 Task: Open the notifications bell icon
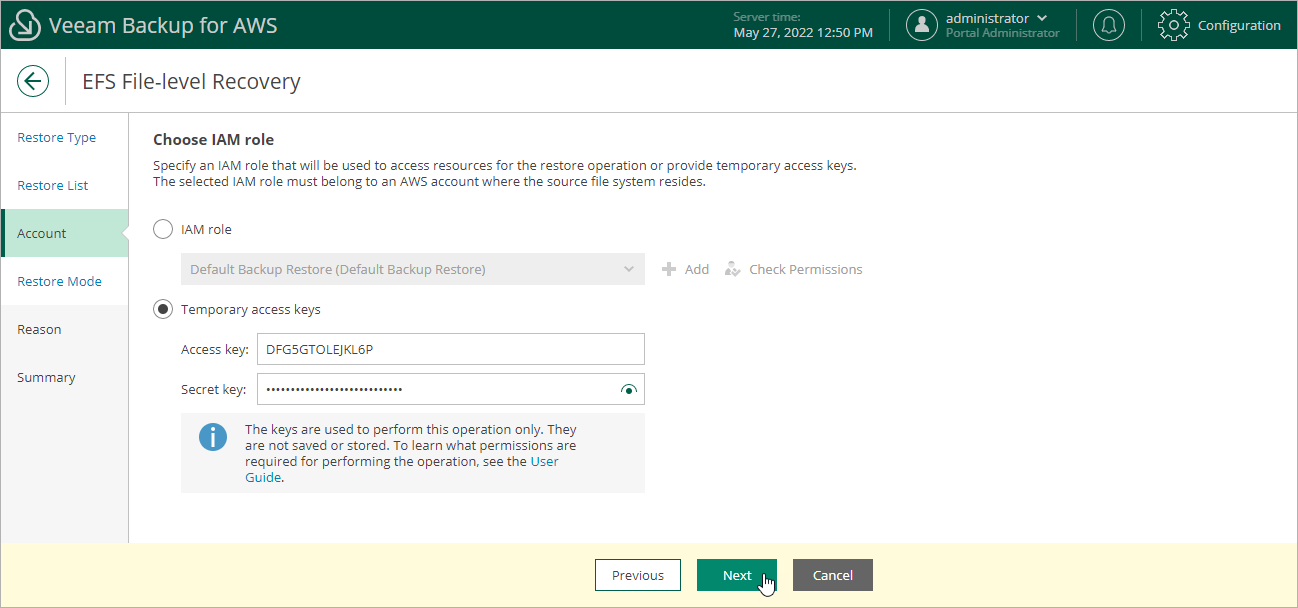pyautogui.click(x=1108, y=25)
